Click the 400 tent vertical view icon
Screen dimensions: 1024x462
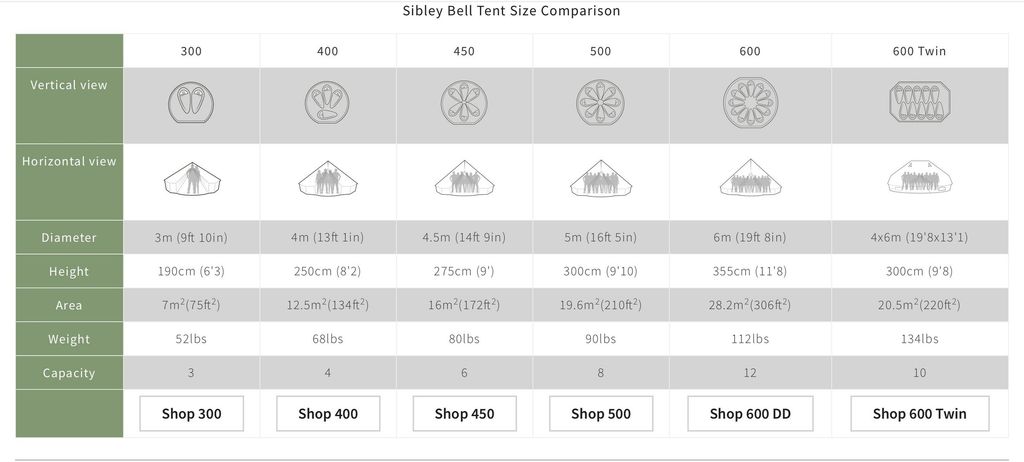pyautogui.click(x=327, y=103)
